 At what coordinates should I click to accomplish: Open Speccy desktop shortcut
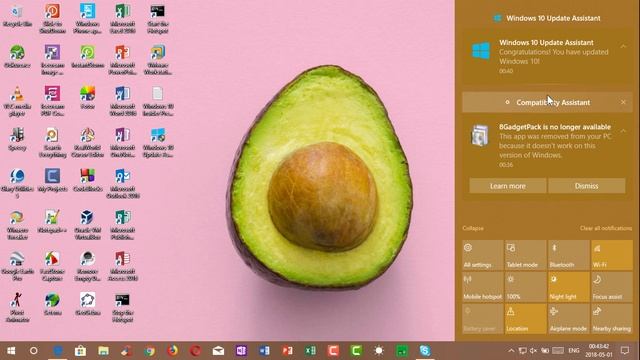pos(17,140)
